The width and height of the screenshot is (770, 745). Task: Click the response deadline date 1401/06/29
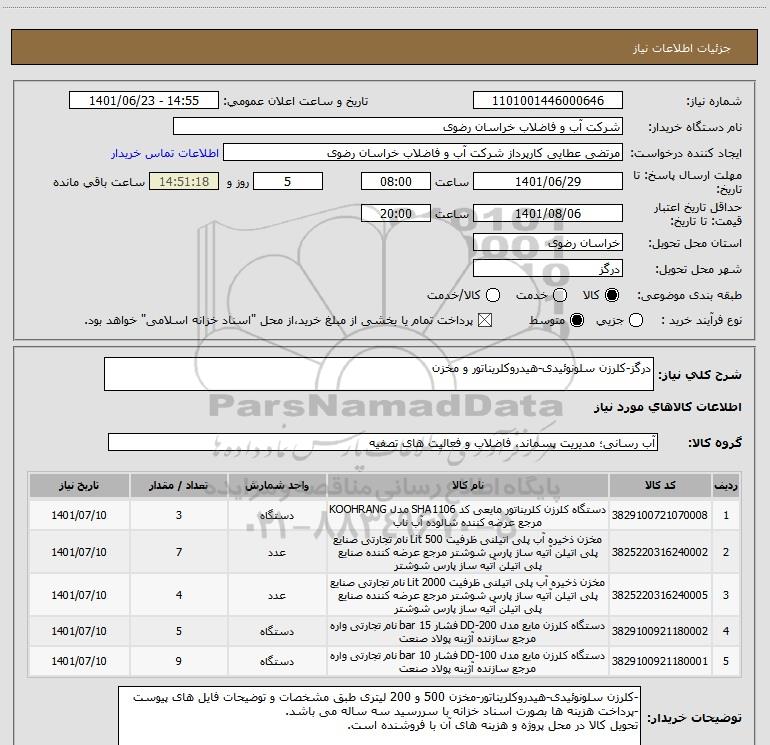tap(548, 181)
